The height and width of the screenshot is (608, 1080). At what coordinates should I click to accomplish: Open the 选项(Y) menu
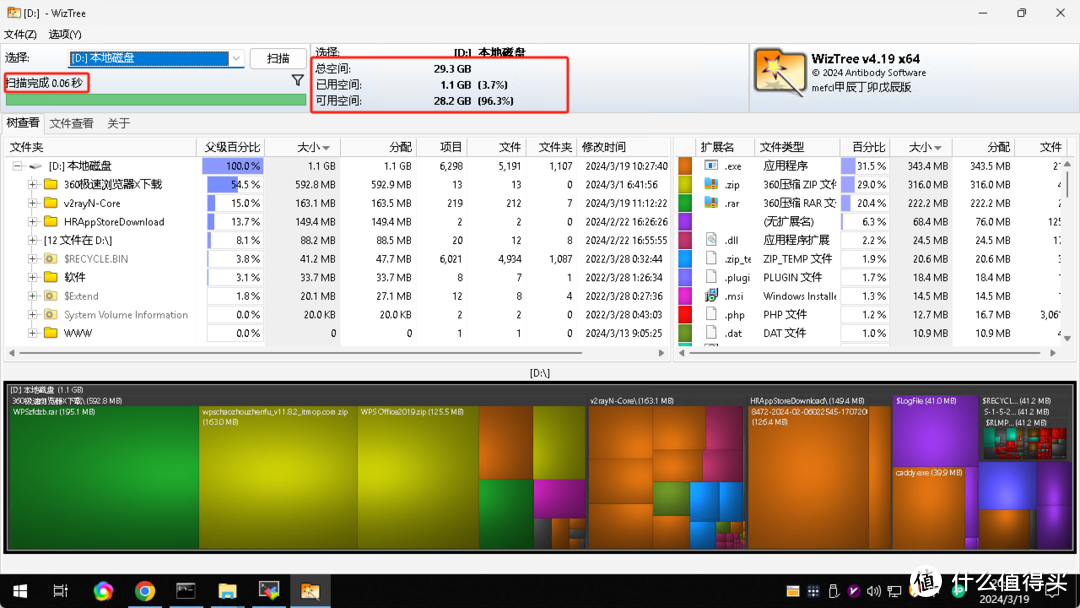(x=64, y=33)
